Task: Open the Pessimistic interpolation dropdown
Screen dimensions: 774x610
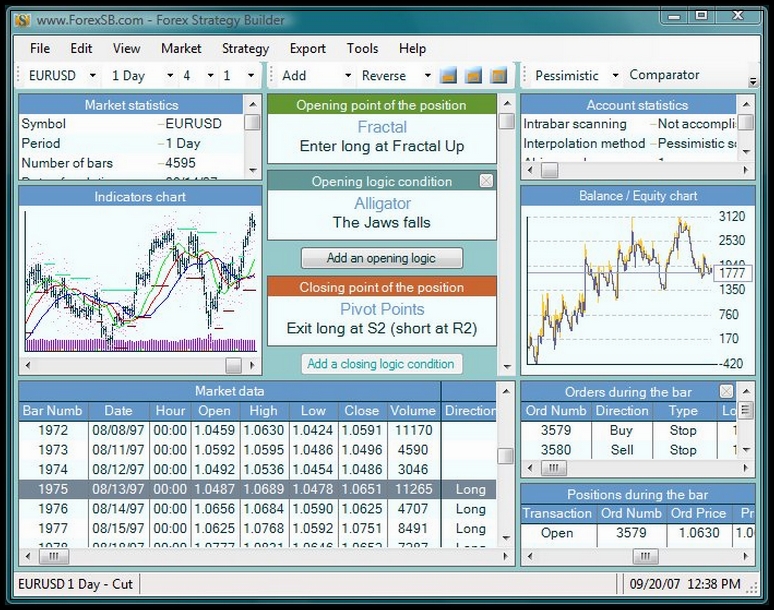Action: 615,76
